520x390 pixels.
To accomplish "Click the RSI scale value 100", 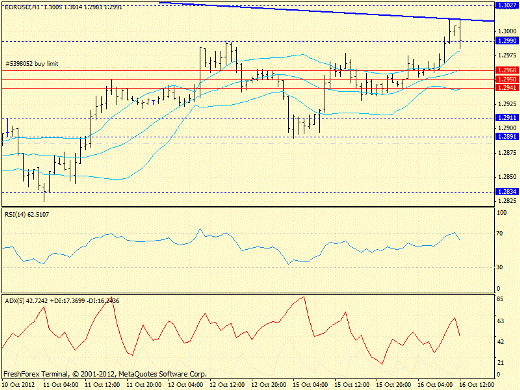I will 502,213.
